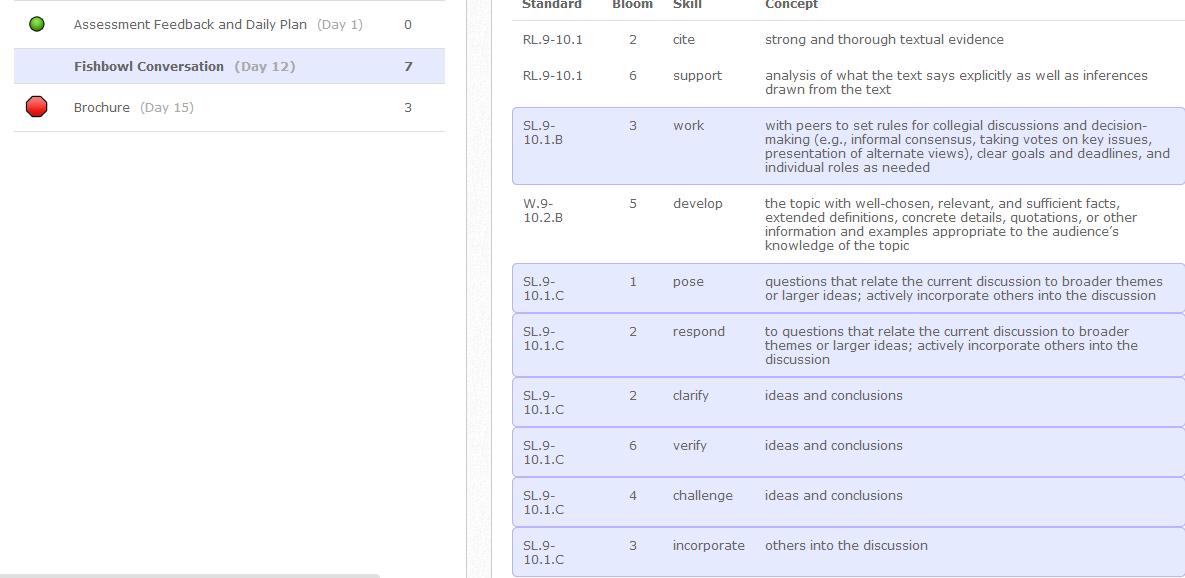The width and height of the screenshot is (1185, 578).
Task: Click 'strong and thorough textual evidence' concept
Action: [x=884, y=39]
